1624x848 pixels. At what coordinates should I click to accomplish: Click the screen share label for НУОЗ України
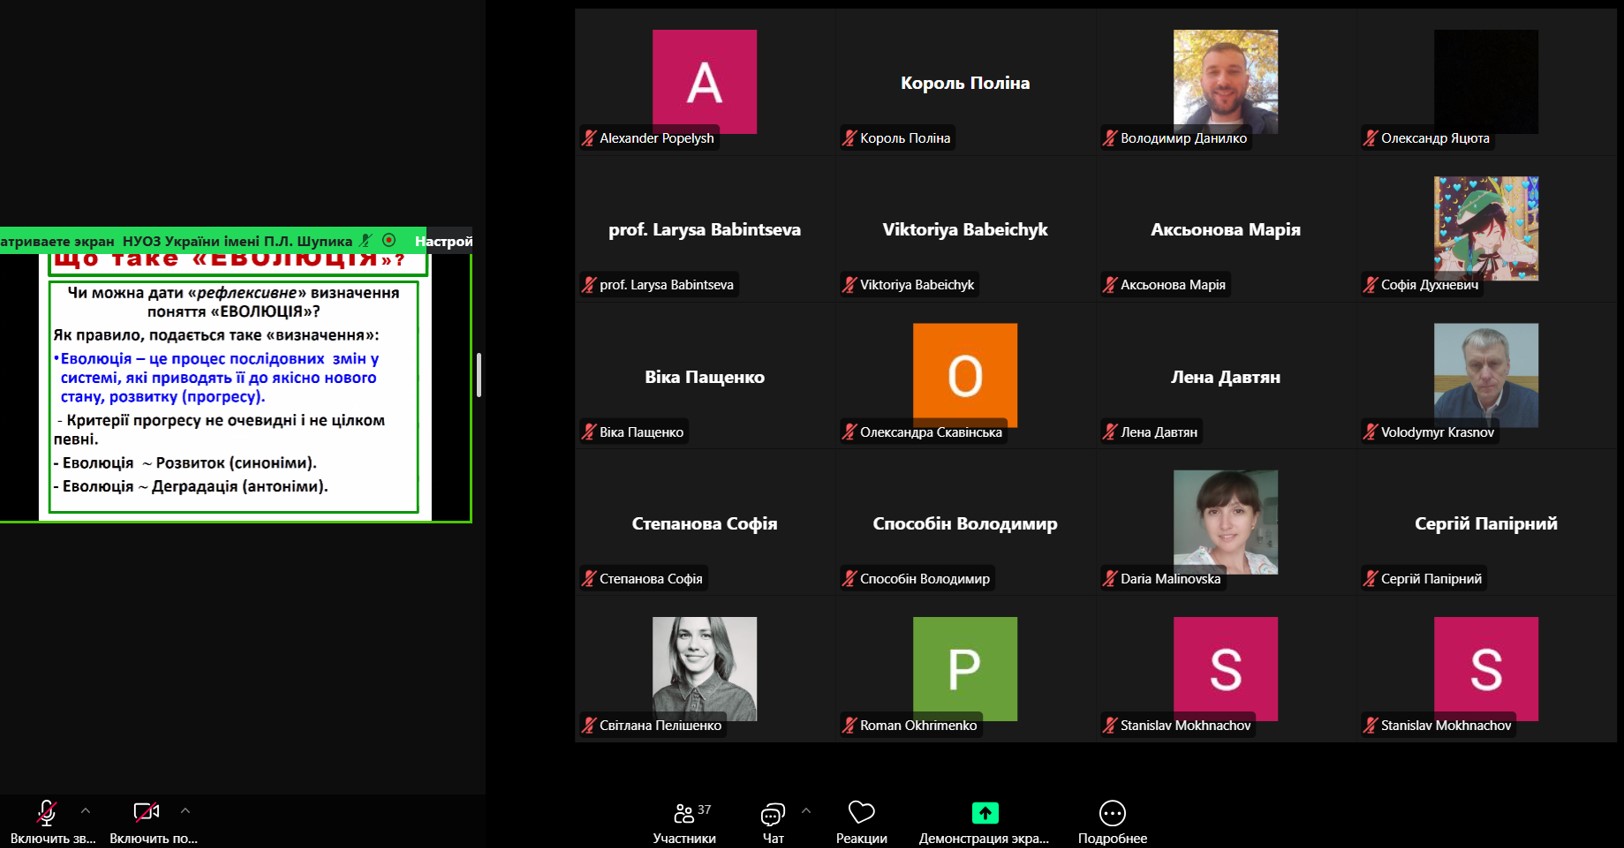coord(236,241)
